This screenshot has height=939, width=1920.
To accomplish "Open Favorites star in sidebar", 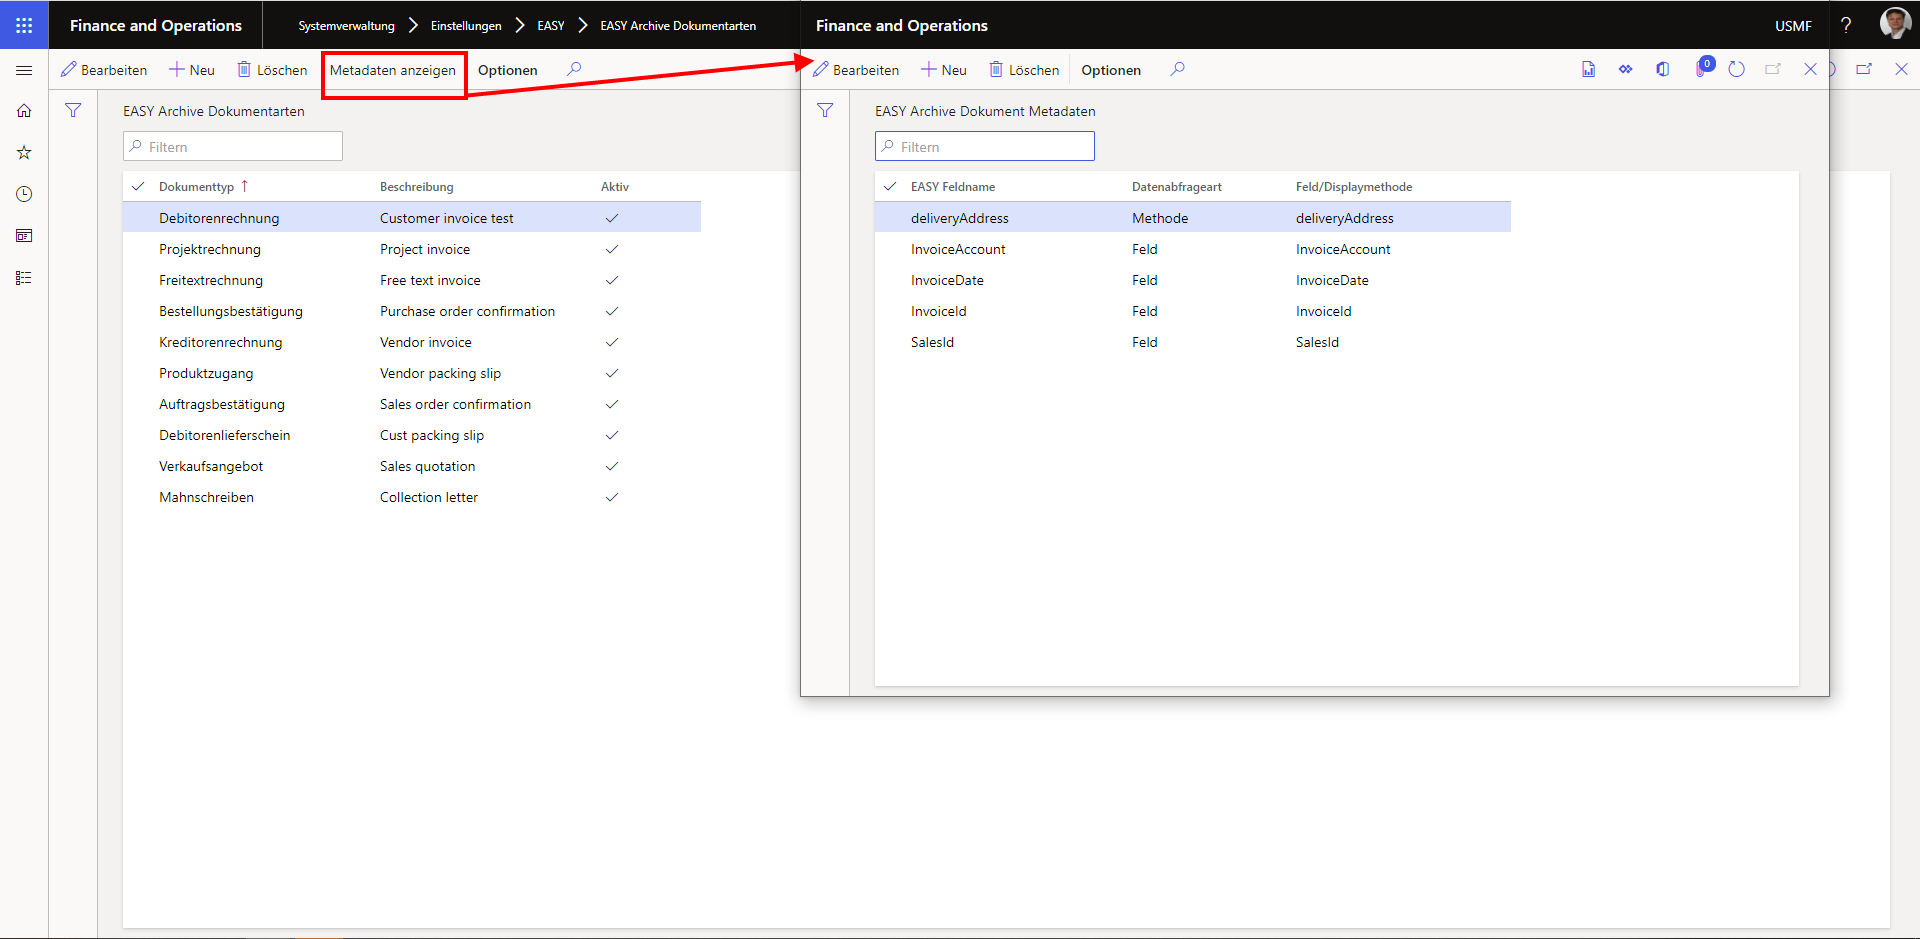I will tap(24, 153).
